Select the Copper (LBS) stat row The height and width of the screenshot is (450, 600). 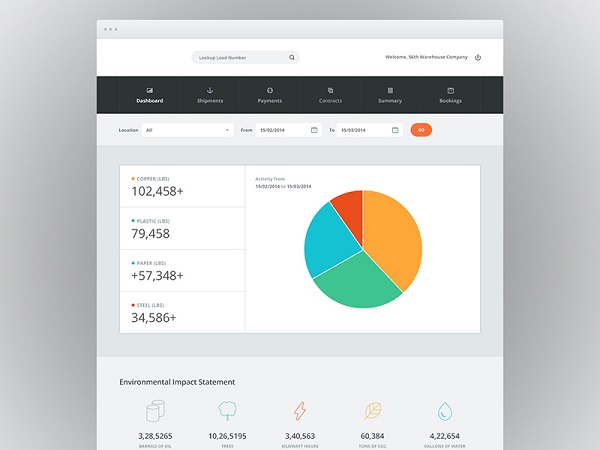pyautogui.click(x=182, y=187)
